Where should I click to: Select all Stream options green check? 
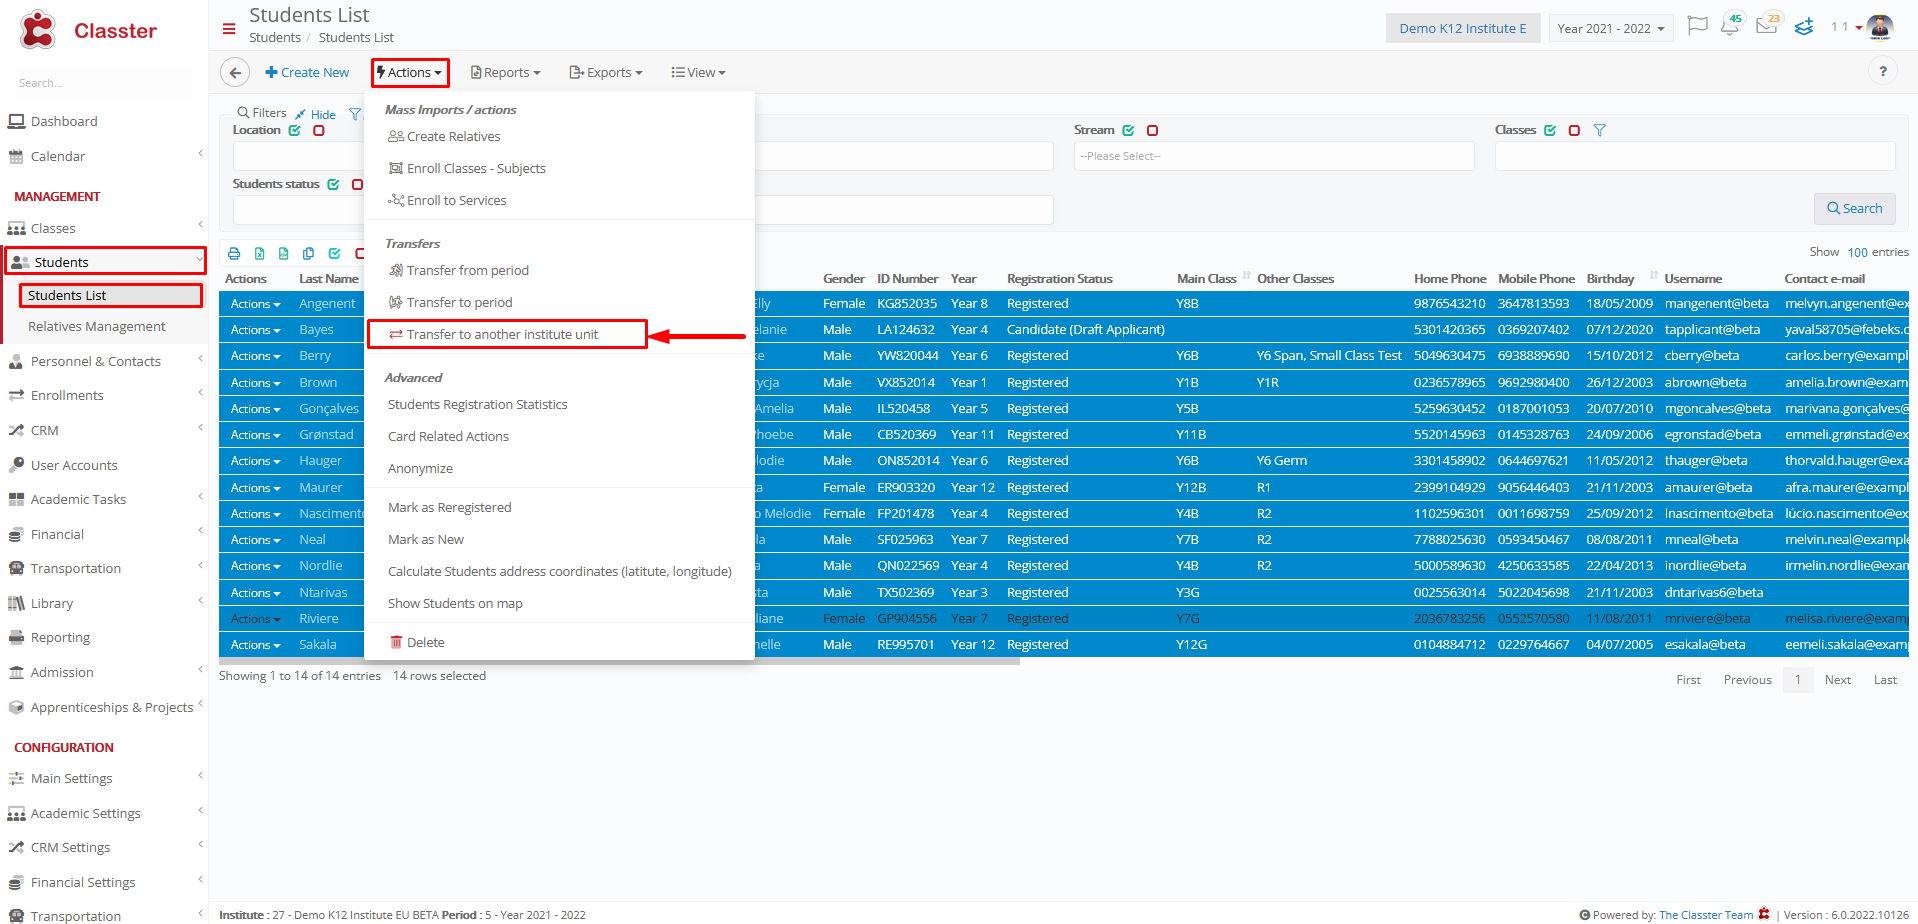pyautogui.click(x=1129, y=131)
